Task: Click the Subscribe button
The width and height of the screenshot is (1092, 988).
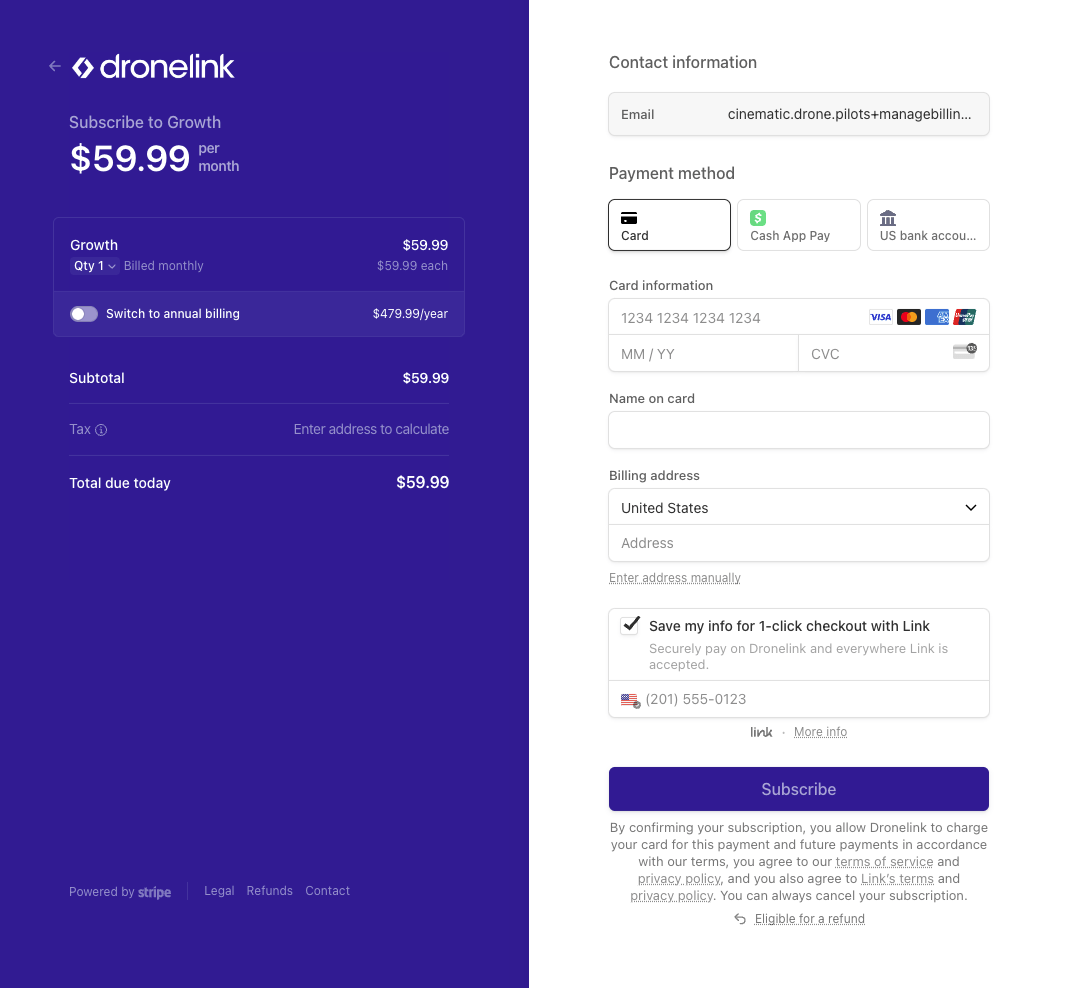Action: pyautogui.click(x=798, y=789)
